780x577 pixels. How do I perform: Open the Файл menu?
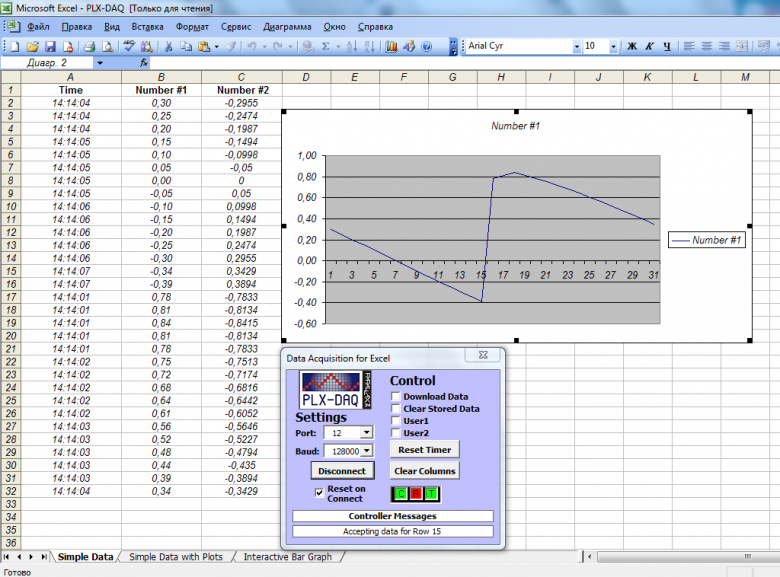point(38,27)
